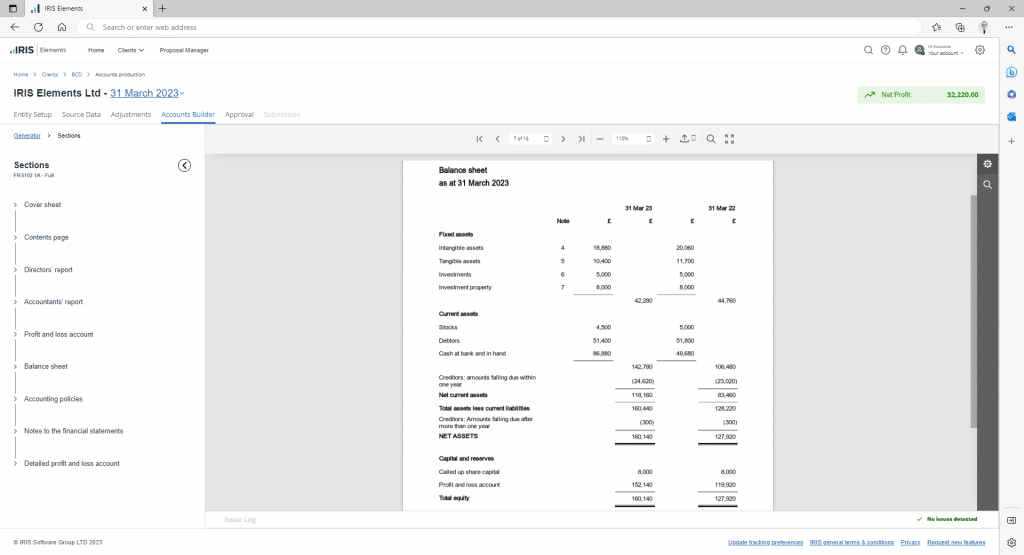Open the IRIS header settings gear
This screenshot has height=555, width=1024.
[980, 50]
